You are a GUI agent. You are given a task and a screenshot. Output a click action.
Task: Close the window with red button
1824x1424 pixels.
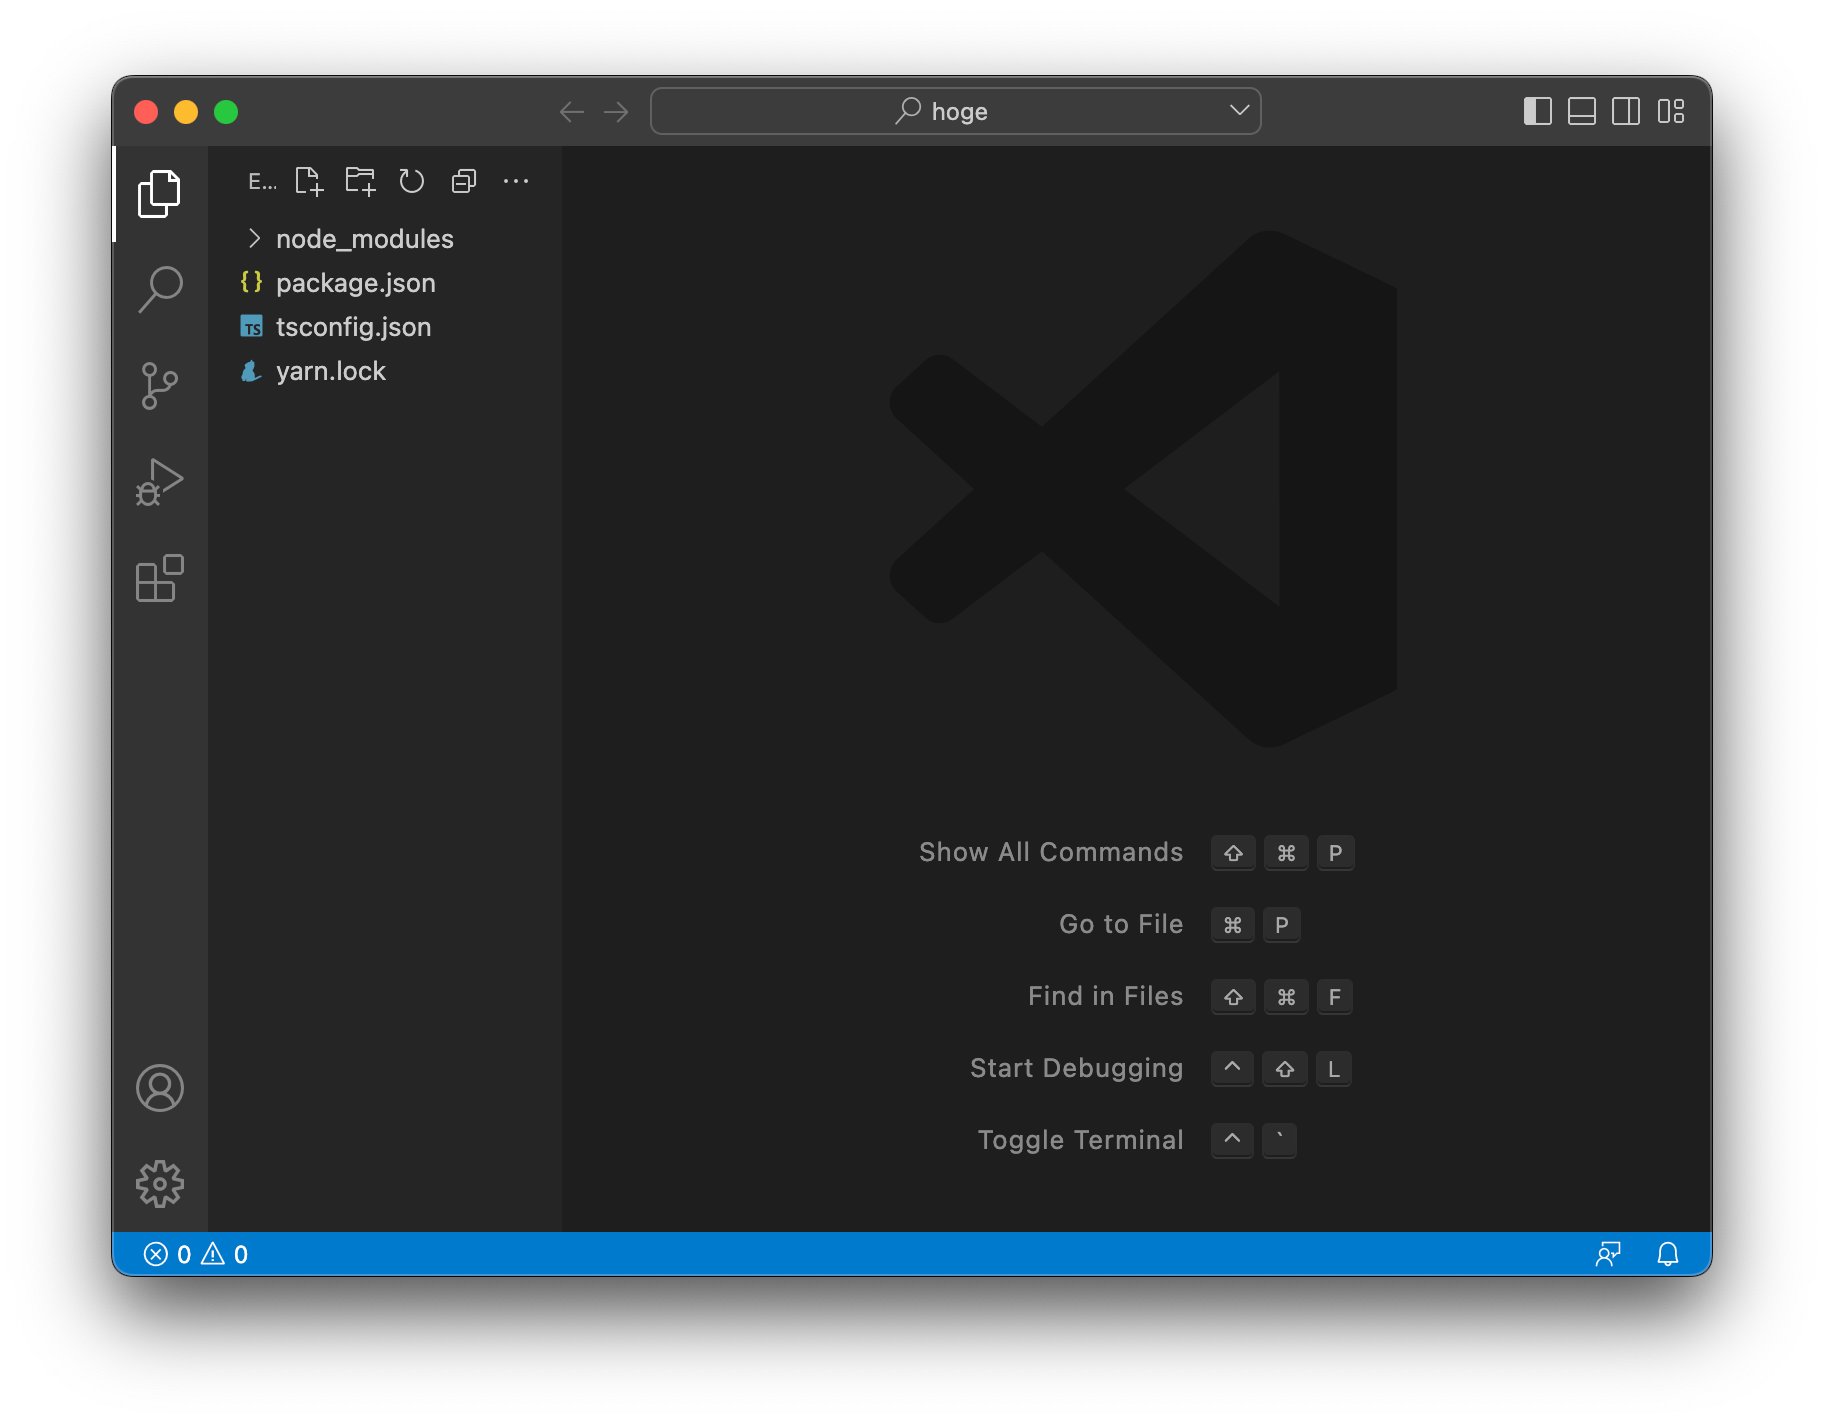[146, 112]
